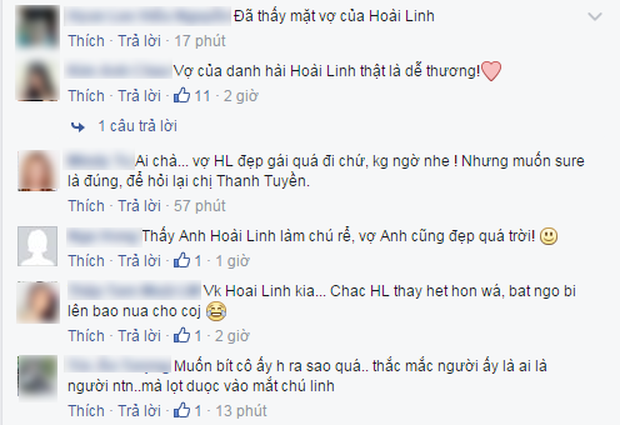Open the '17 phút' timestamp link

pyautogui.click(x=200, y=41)
